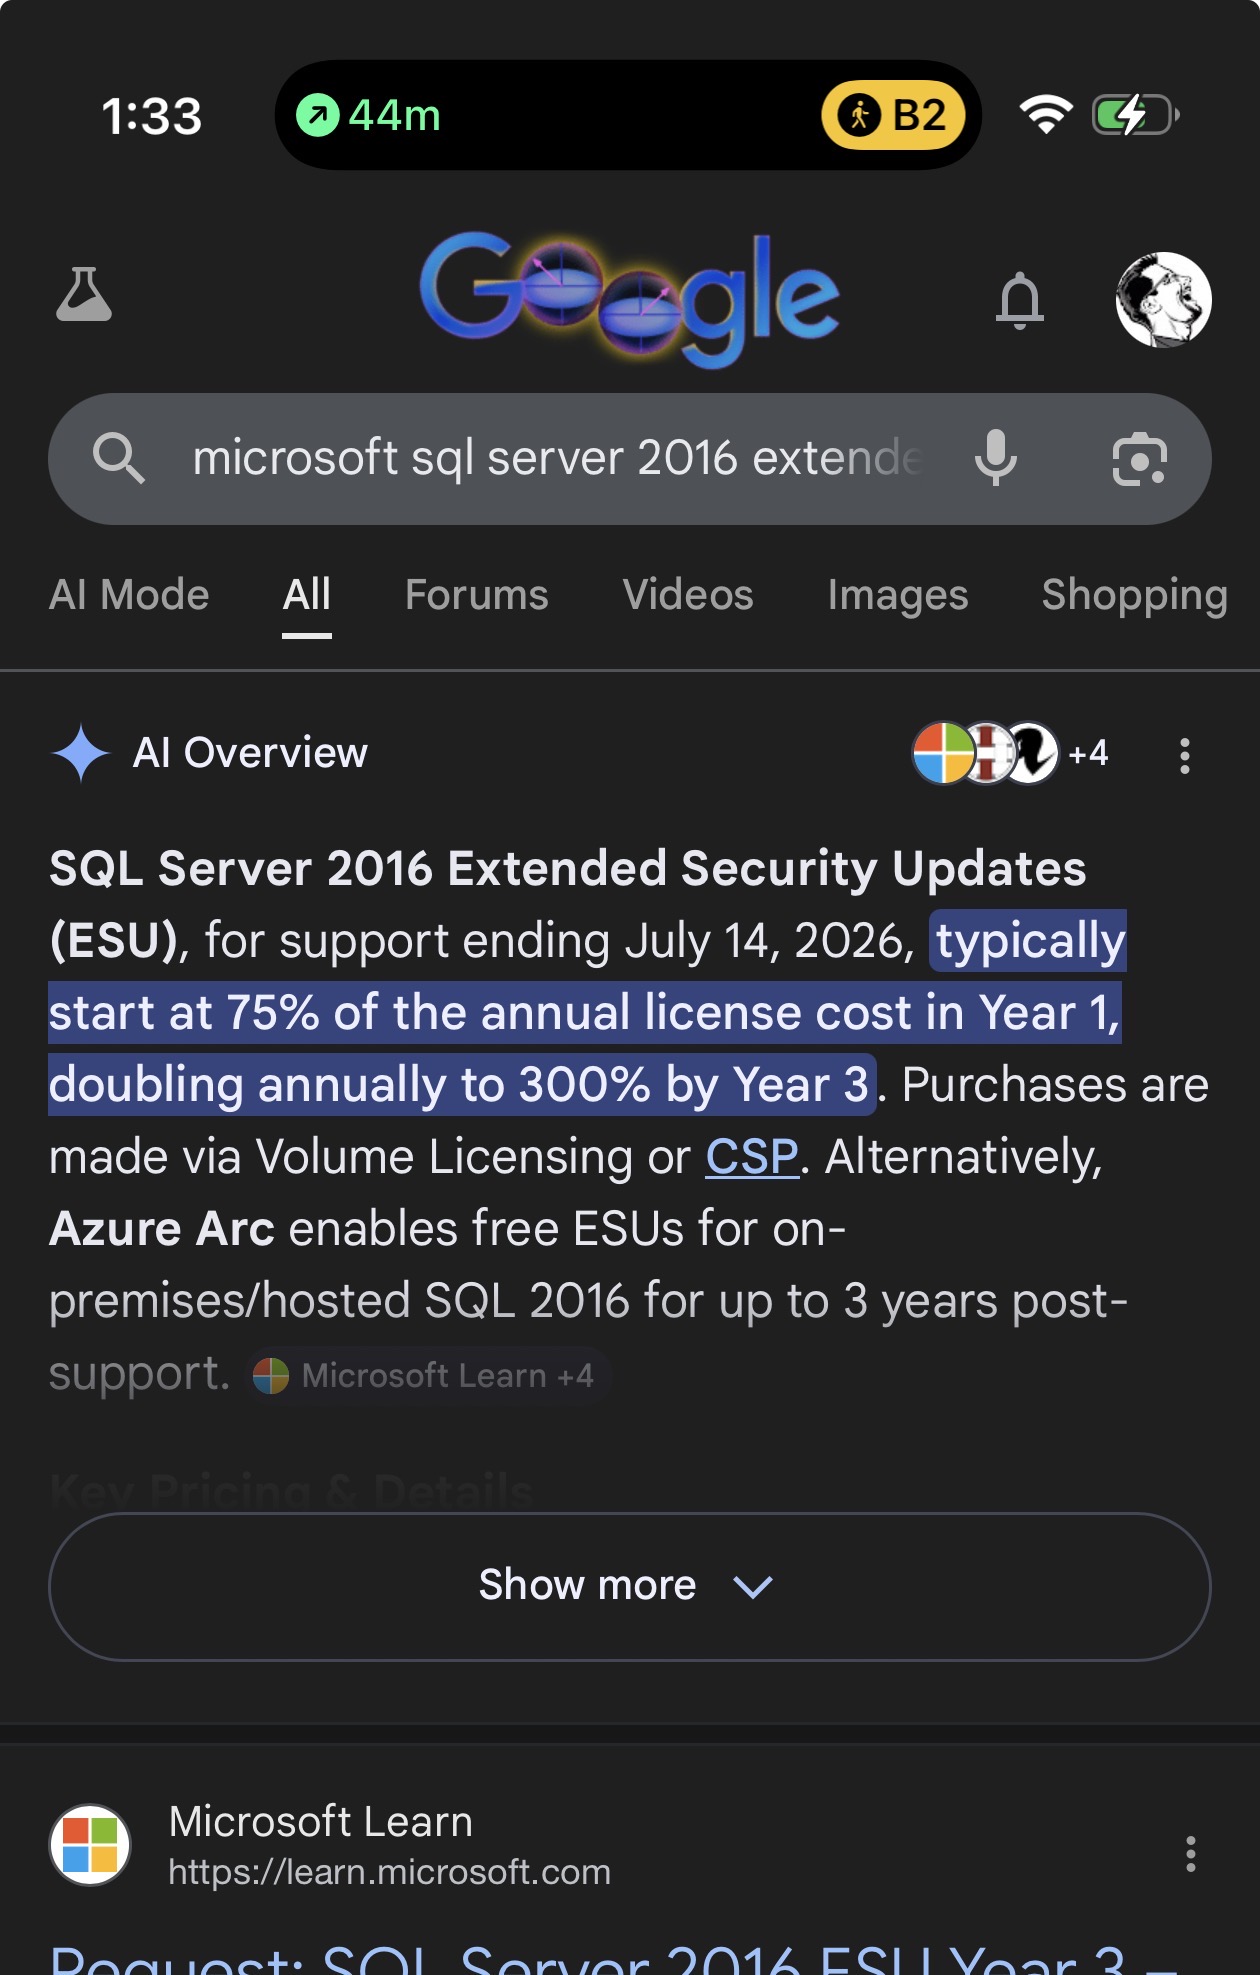The width and height of the screenshot is (1260, 1975).
Task: Follow the CSP hyperlink
Action: (752, 1157)
